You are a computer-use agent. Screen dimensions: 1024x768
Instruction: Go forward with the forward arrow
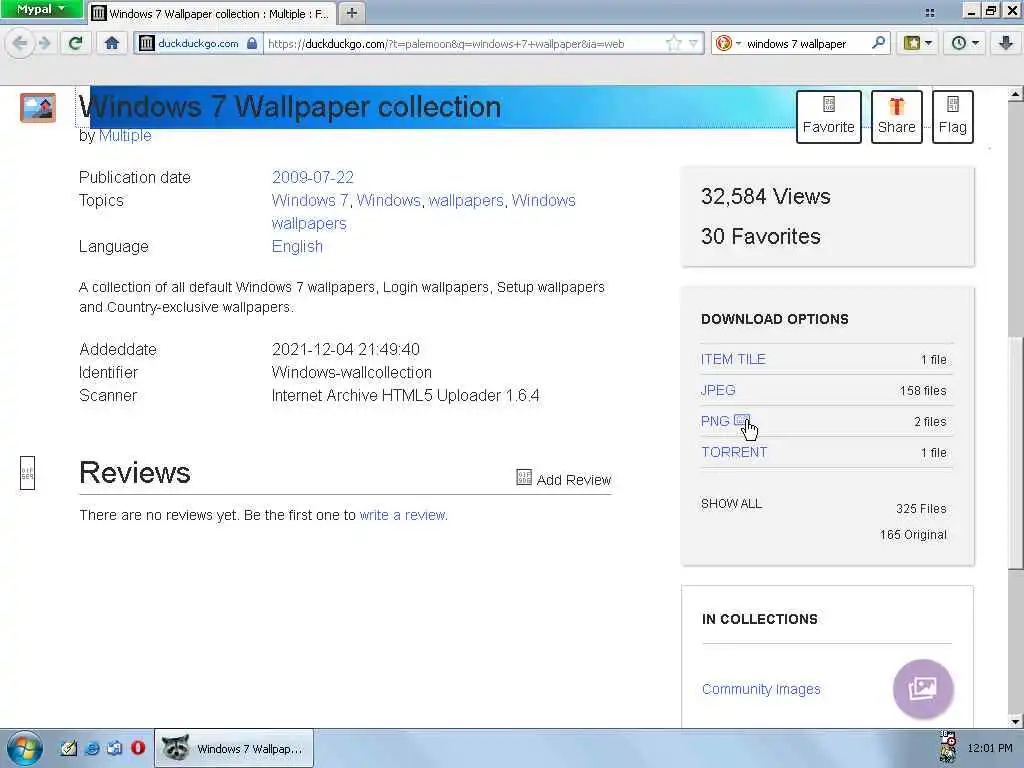44,44
